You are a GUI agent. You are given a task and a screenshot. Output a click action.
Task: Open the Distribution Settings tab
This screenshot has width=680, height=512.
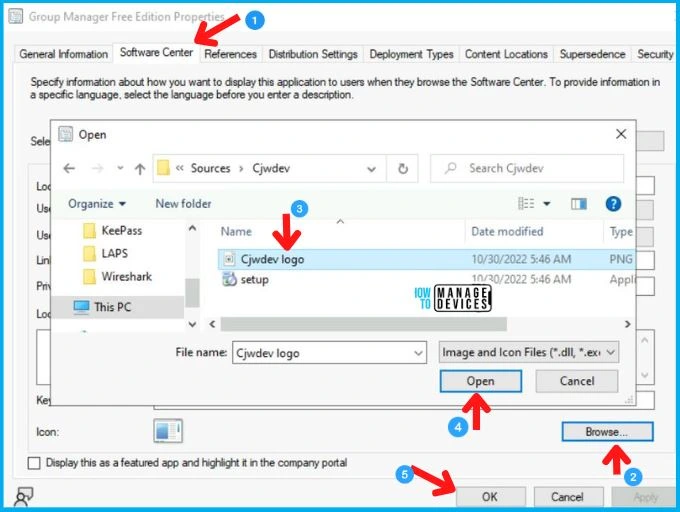[313, 54]
